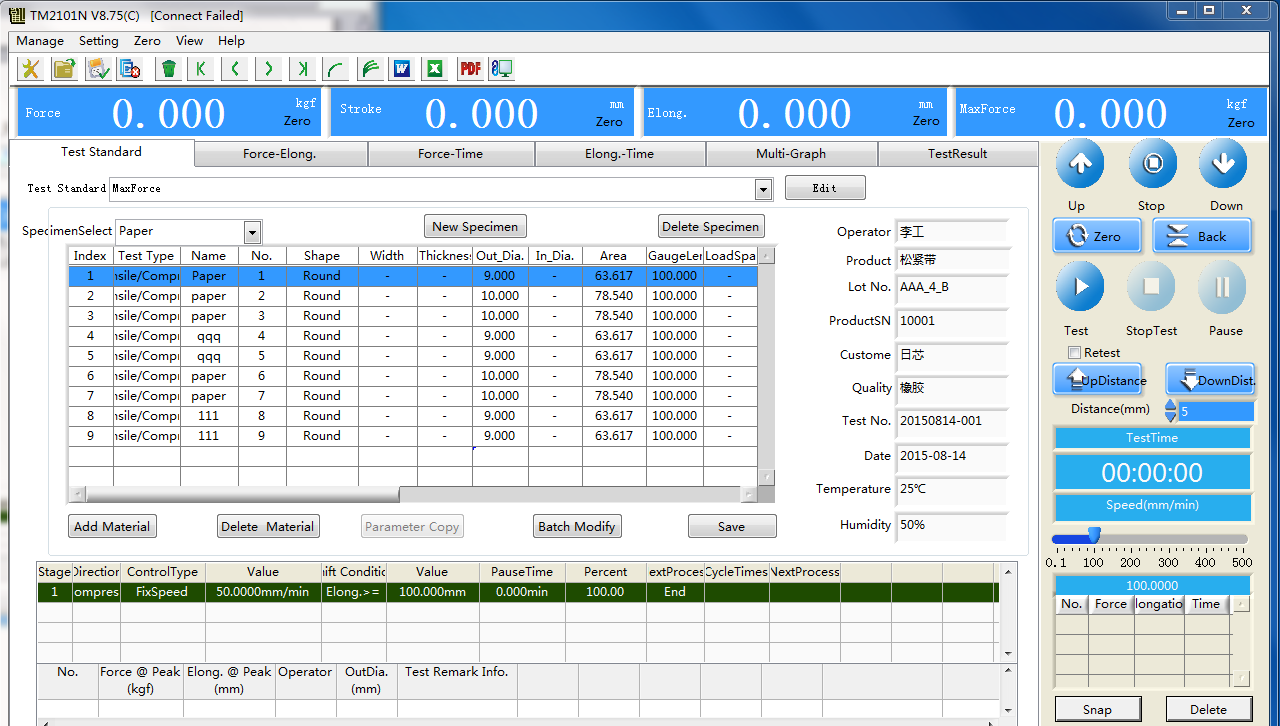The image size is (1280, 726).
Task: Enable the Retest checkbox
Action: [1074, 353]
